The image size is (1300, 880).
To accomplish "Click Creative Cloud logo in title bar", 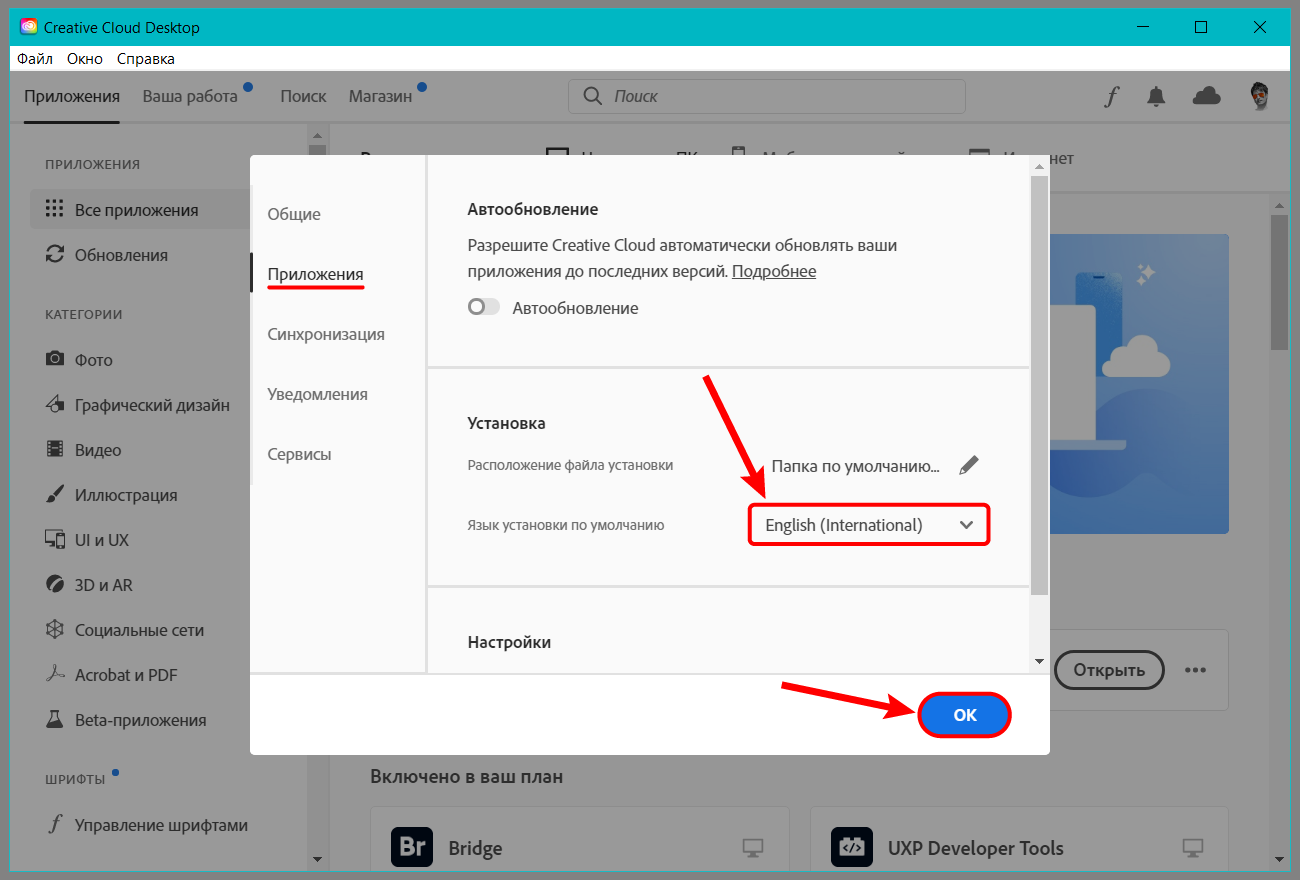I will tap(29, 27).
